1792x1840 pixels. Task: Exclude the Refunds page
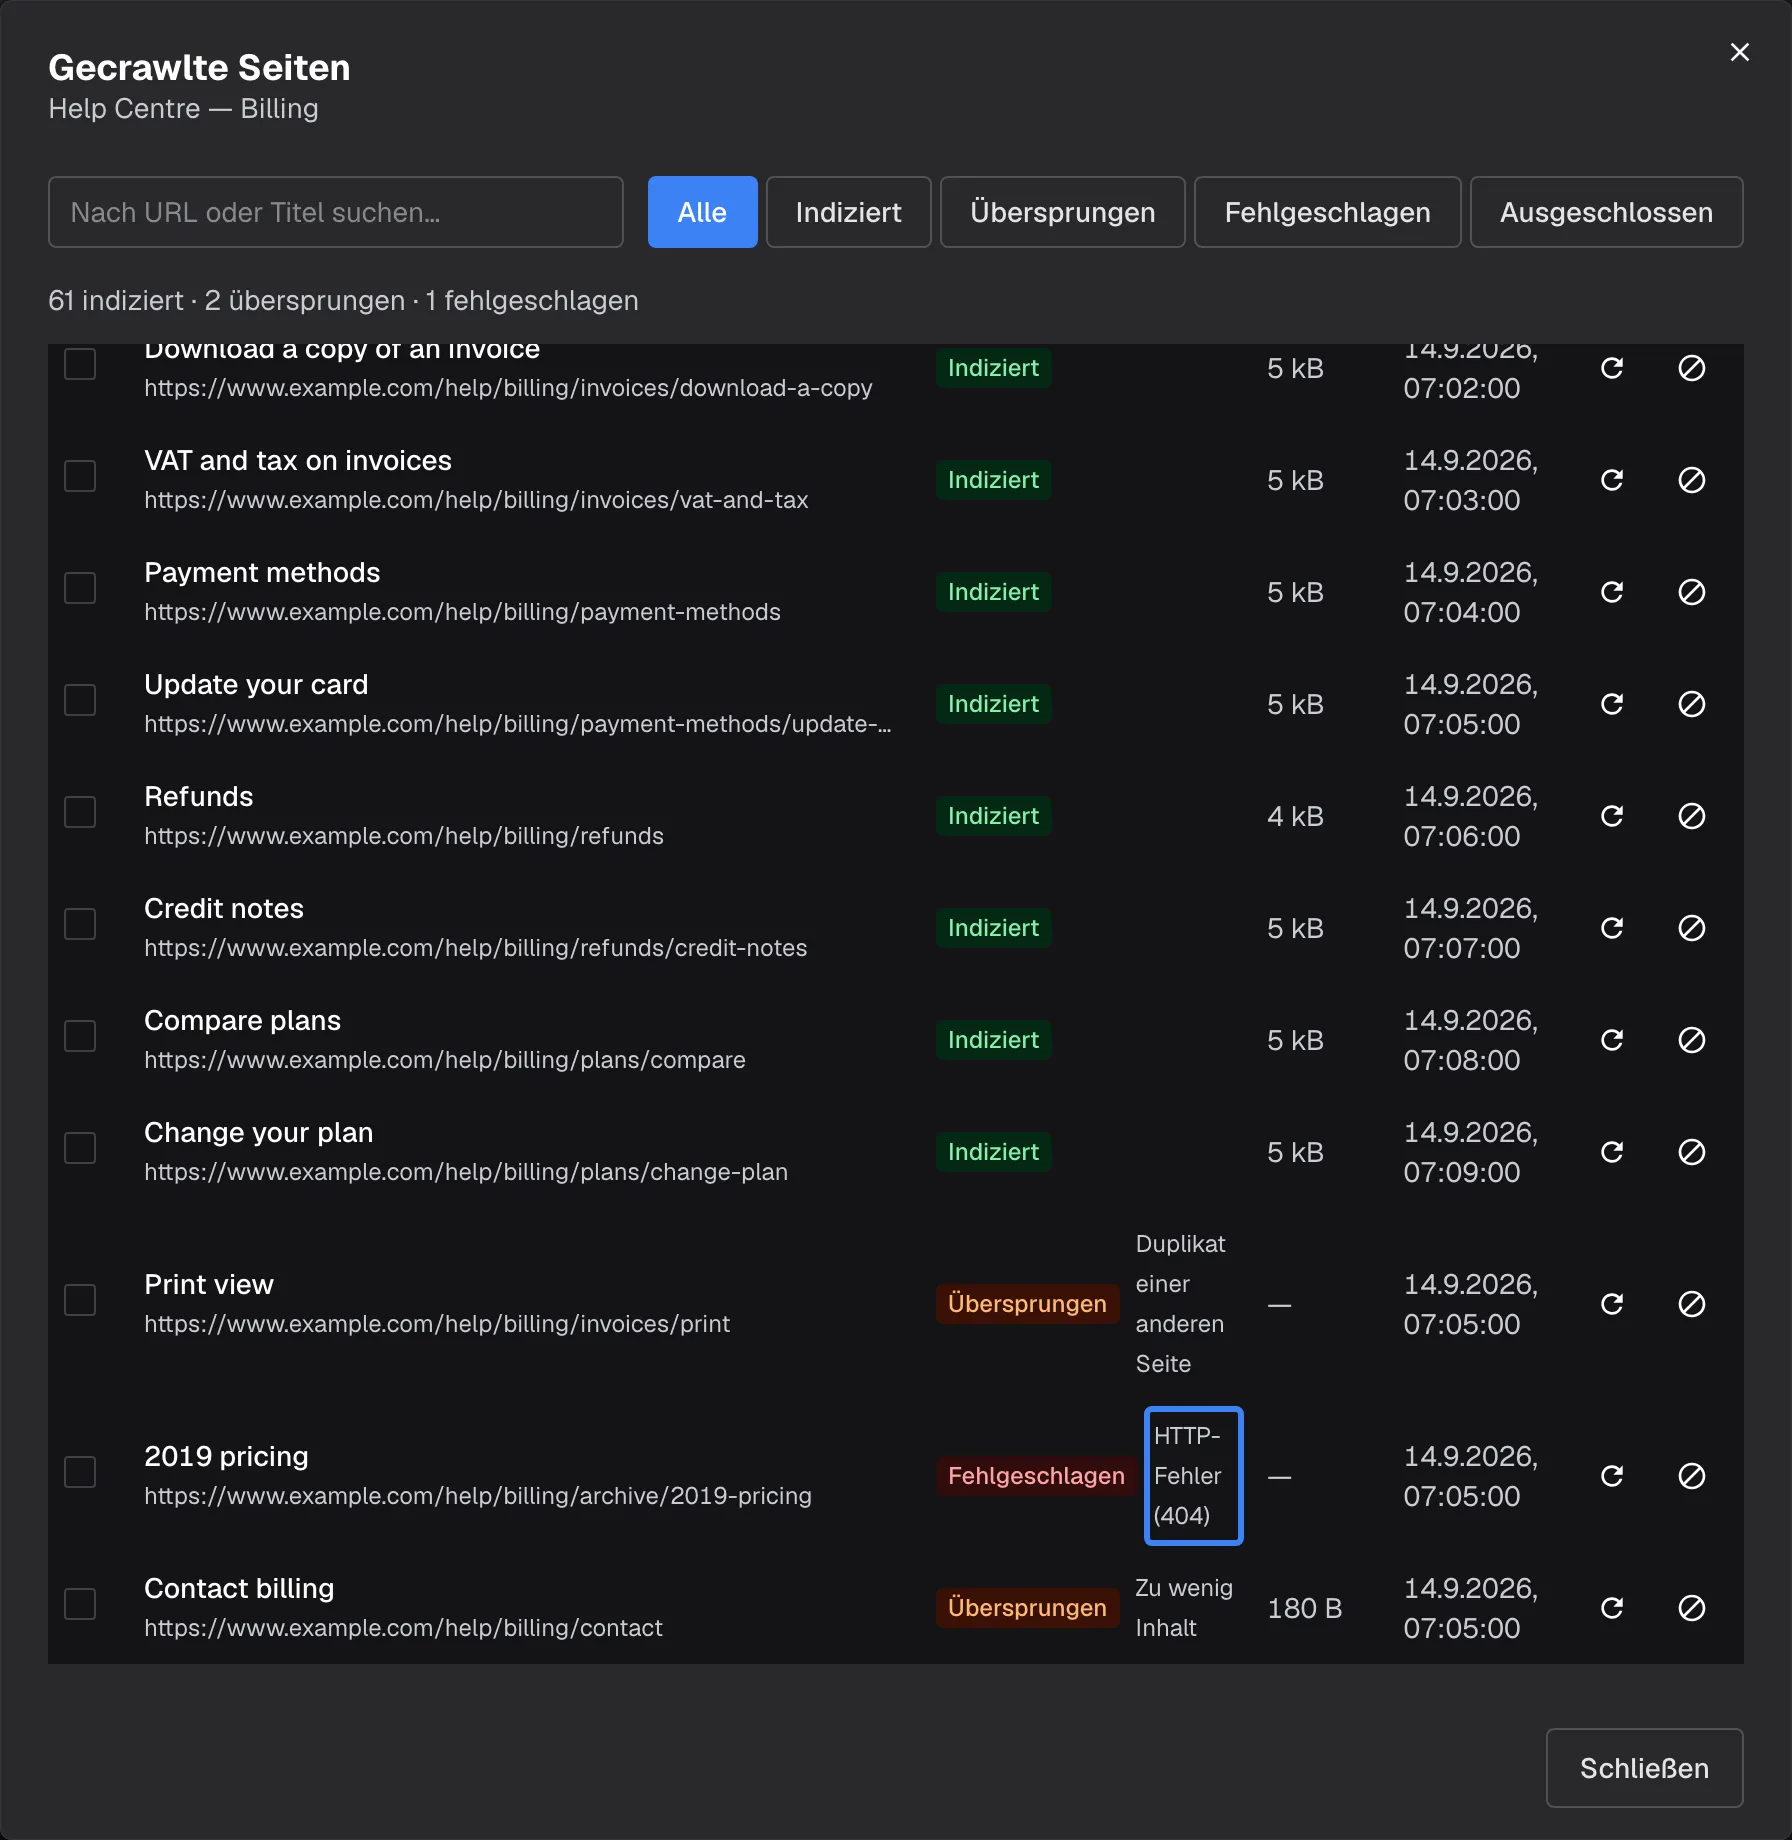click(x=1692, y=816)
